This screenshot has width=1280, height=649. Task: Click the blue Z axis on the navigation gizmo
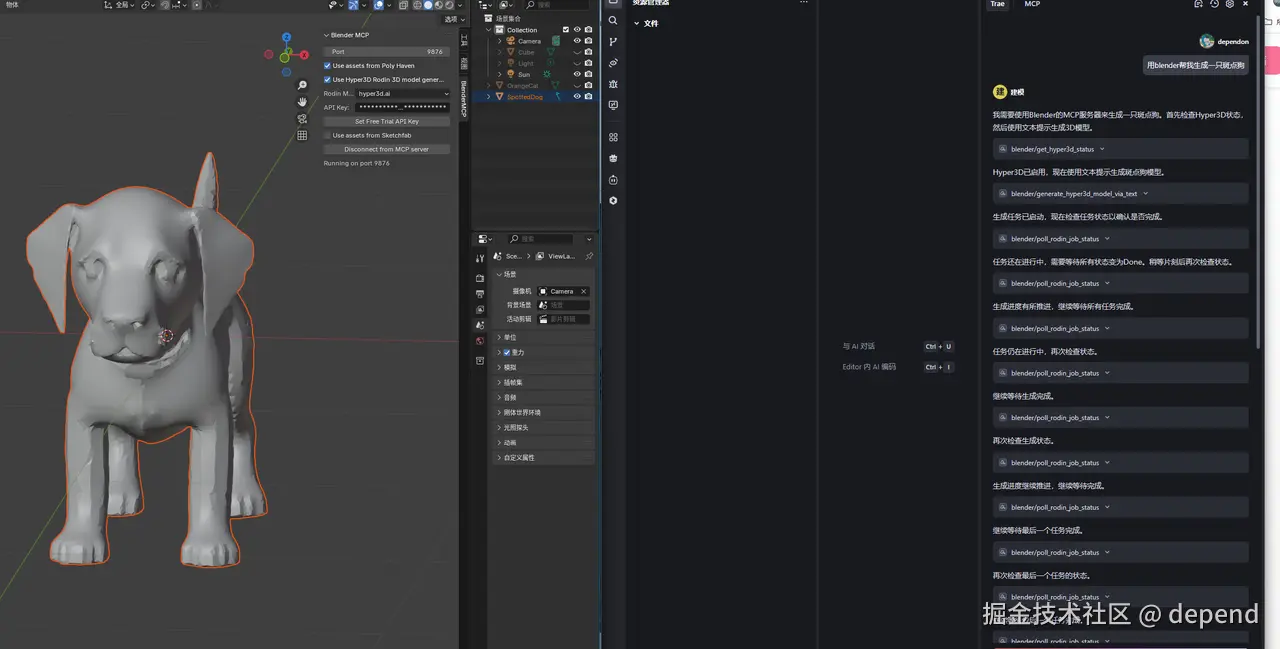pyautogui.click(x=286, y=37)
